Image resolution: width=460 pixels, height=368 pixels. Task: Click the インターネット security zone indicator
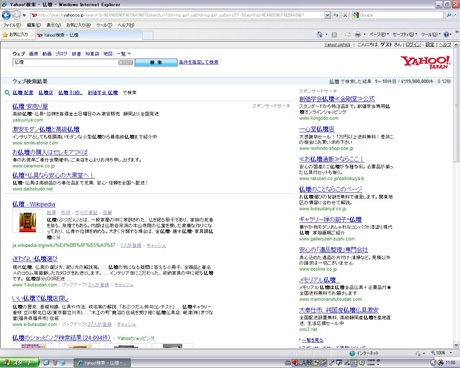pos(364,353)
